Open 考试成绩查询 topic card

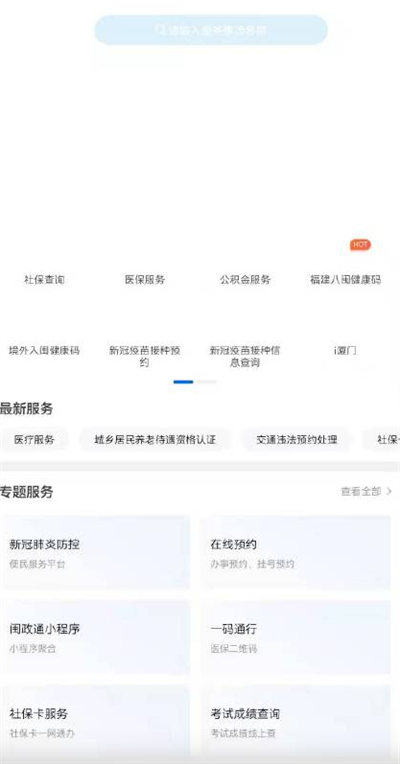pos(296,722)
